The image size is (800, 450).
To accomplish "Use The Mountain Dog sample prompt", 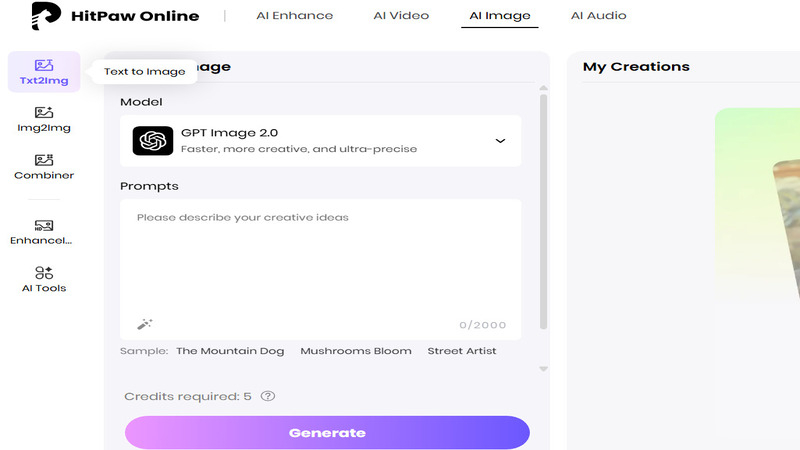I will [x=230, y=351].
